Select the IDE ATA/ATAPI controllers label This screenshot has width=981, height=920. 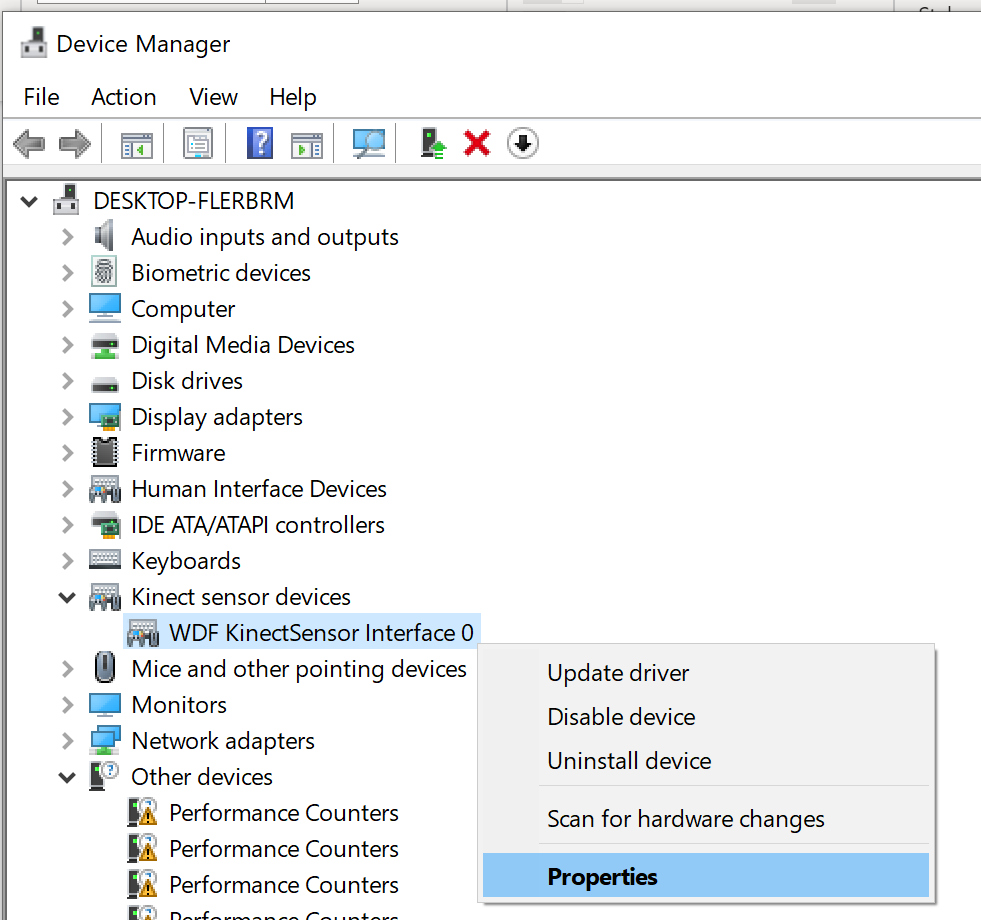coord(258,524)
